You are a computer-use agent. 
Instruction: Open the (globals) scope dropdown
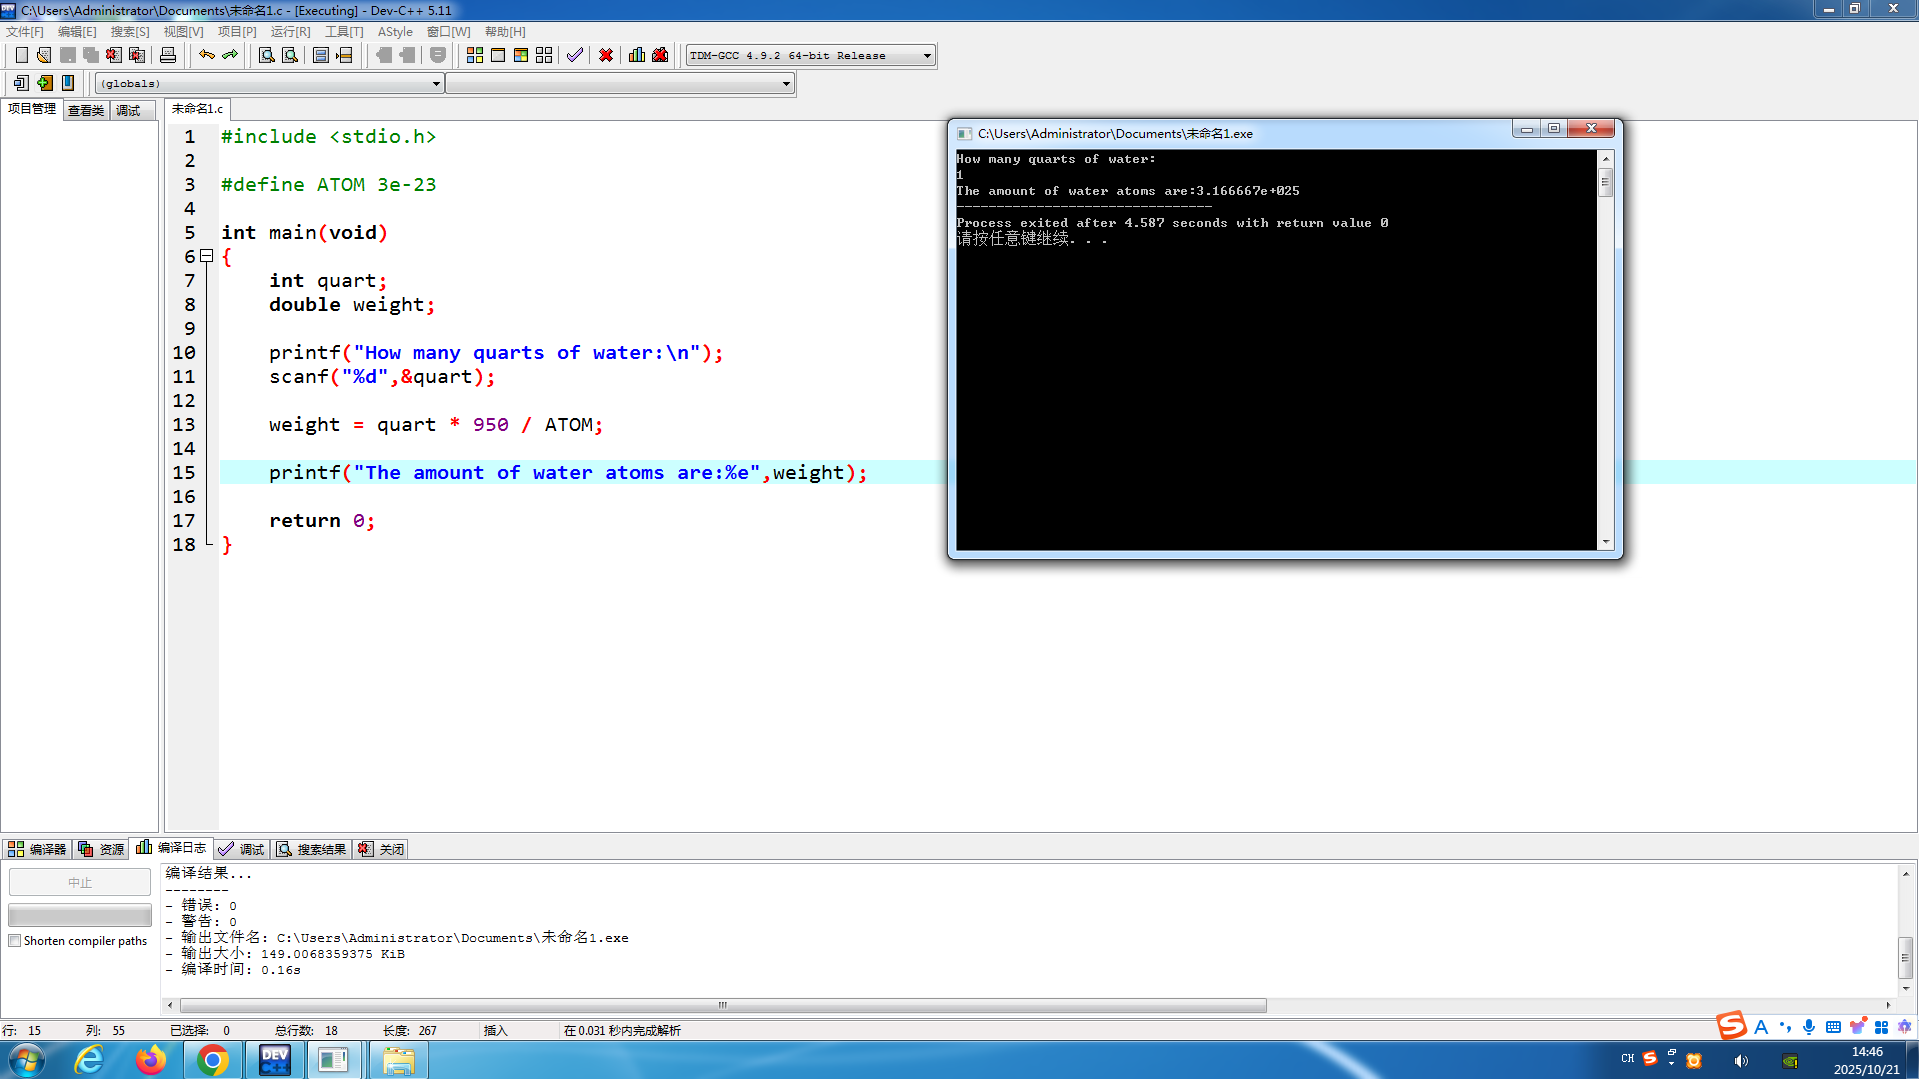[436, 83]
